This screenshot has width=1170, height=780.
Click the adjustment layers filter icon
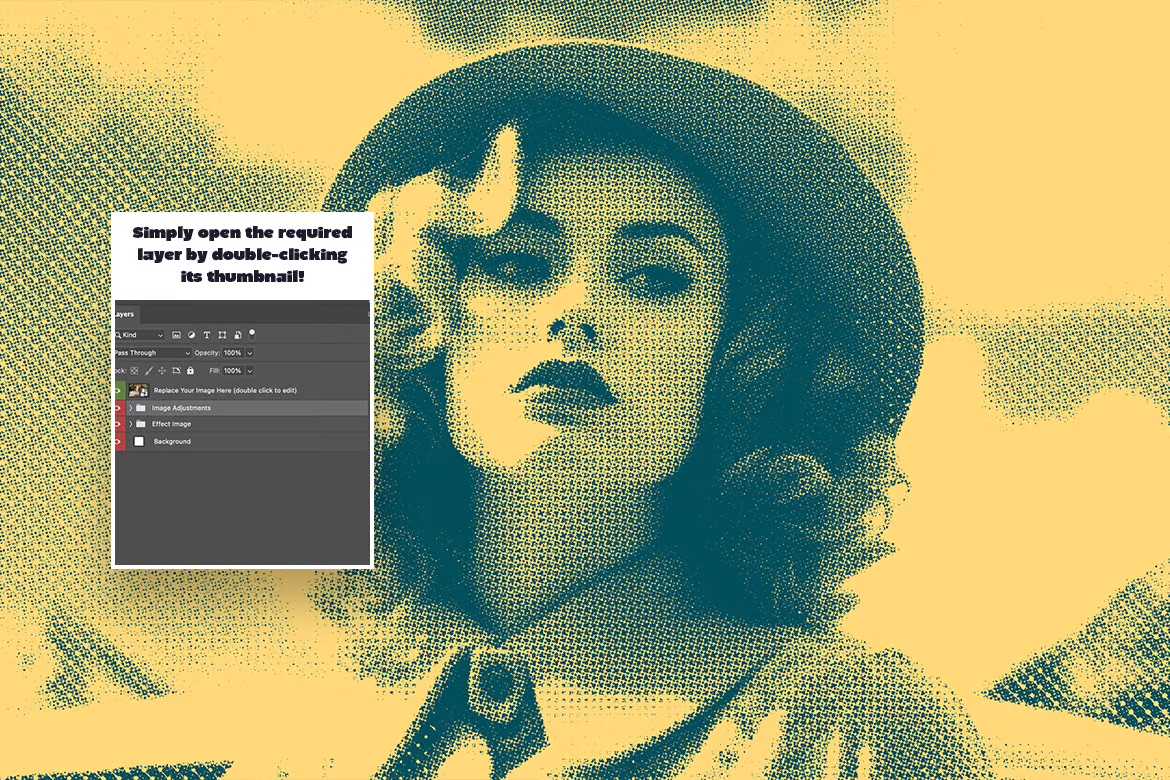(192, 335)
